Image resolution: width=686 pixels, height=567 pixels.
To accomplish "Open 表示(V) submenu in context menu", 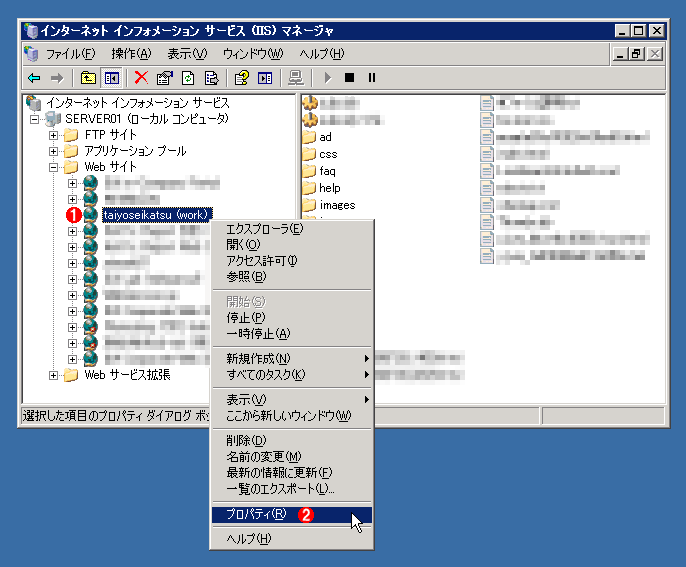I will coord(292,399).
